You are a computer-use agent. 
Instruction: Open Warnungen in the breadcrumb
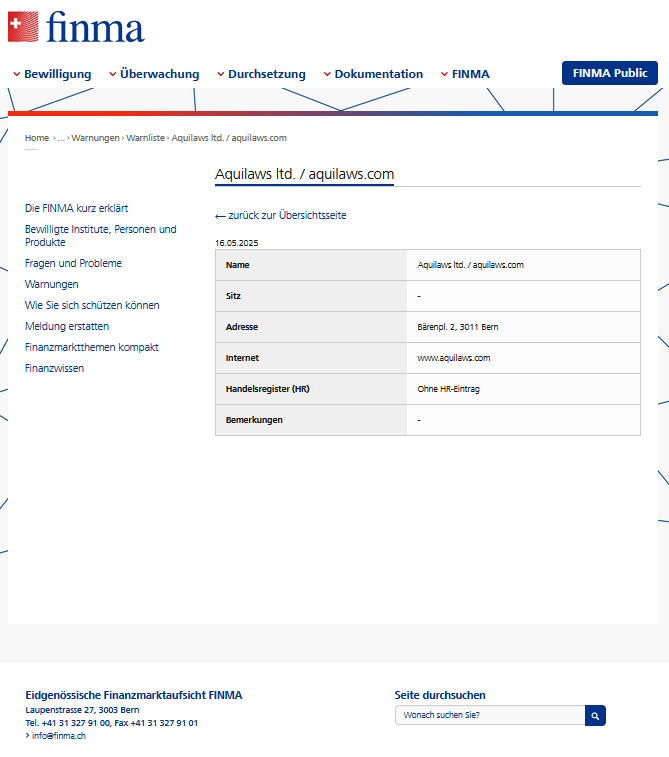point(96,138)
